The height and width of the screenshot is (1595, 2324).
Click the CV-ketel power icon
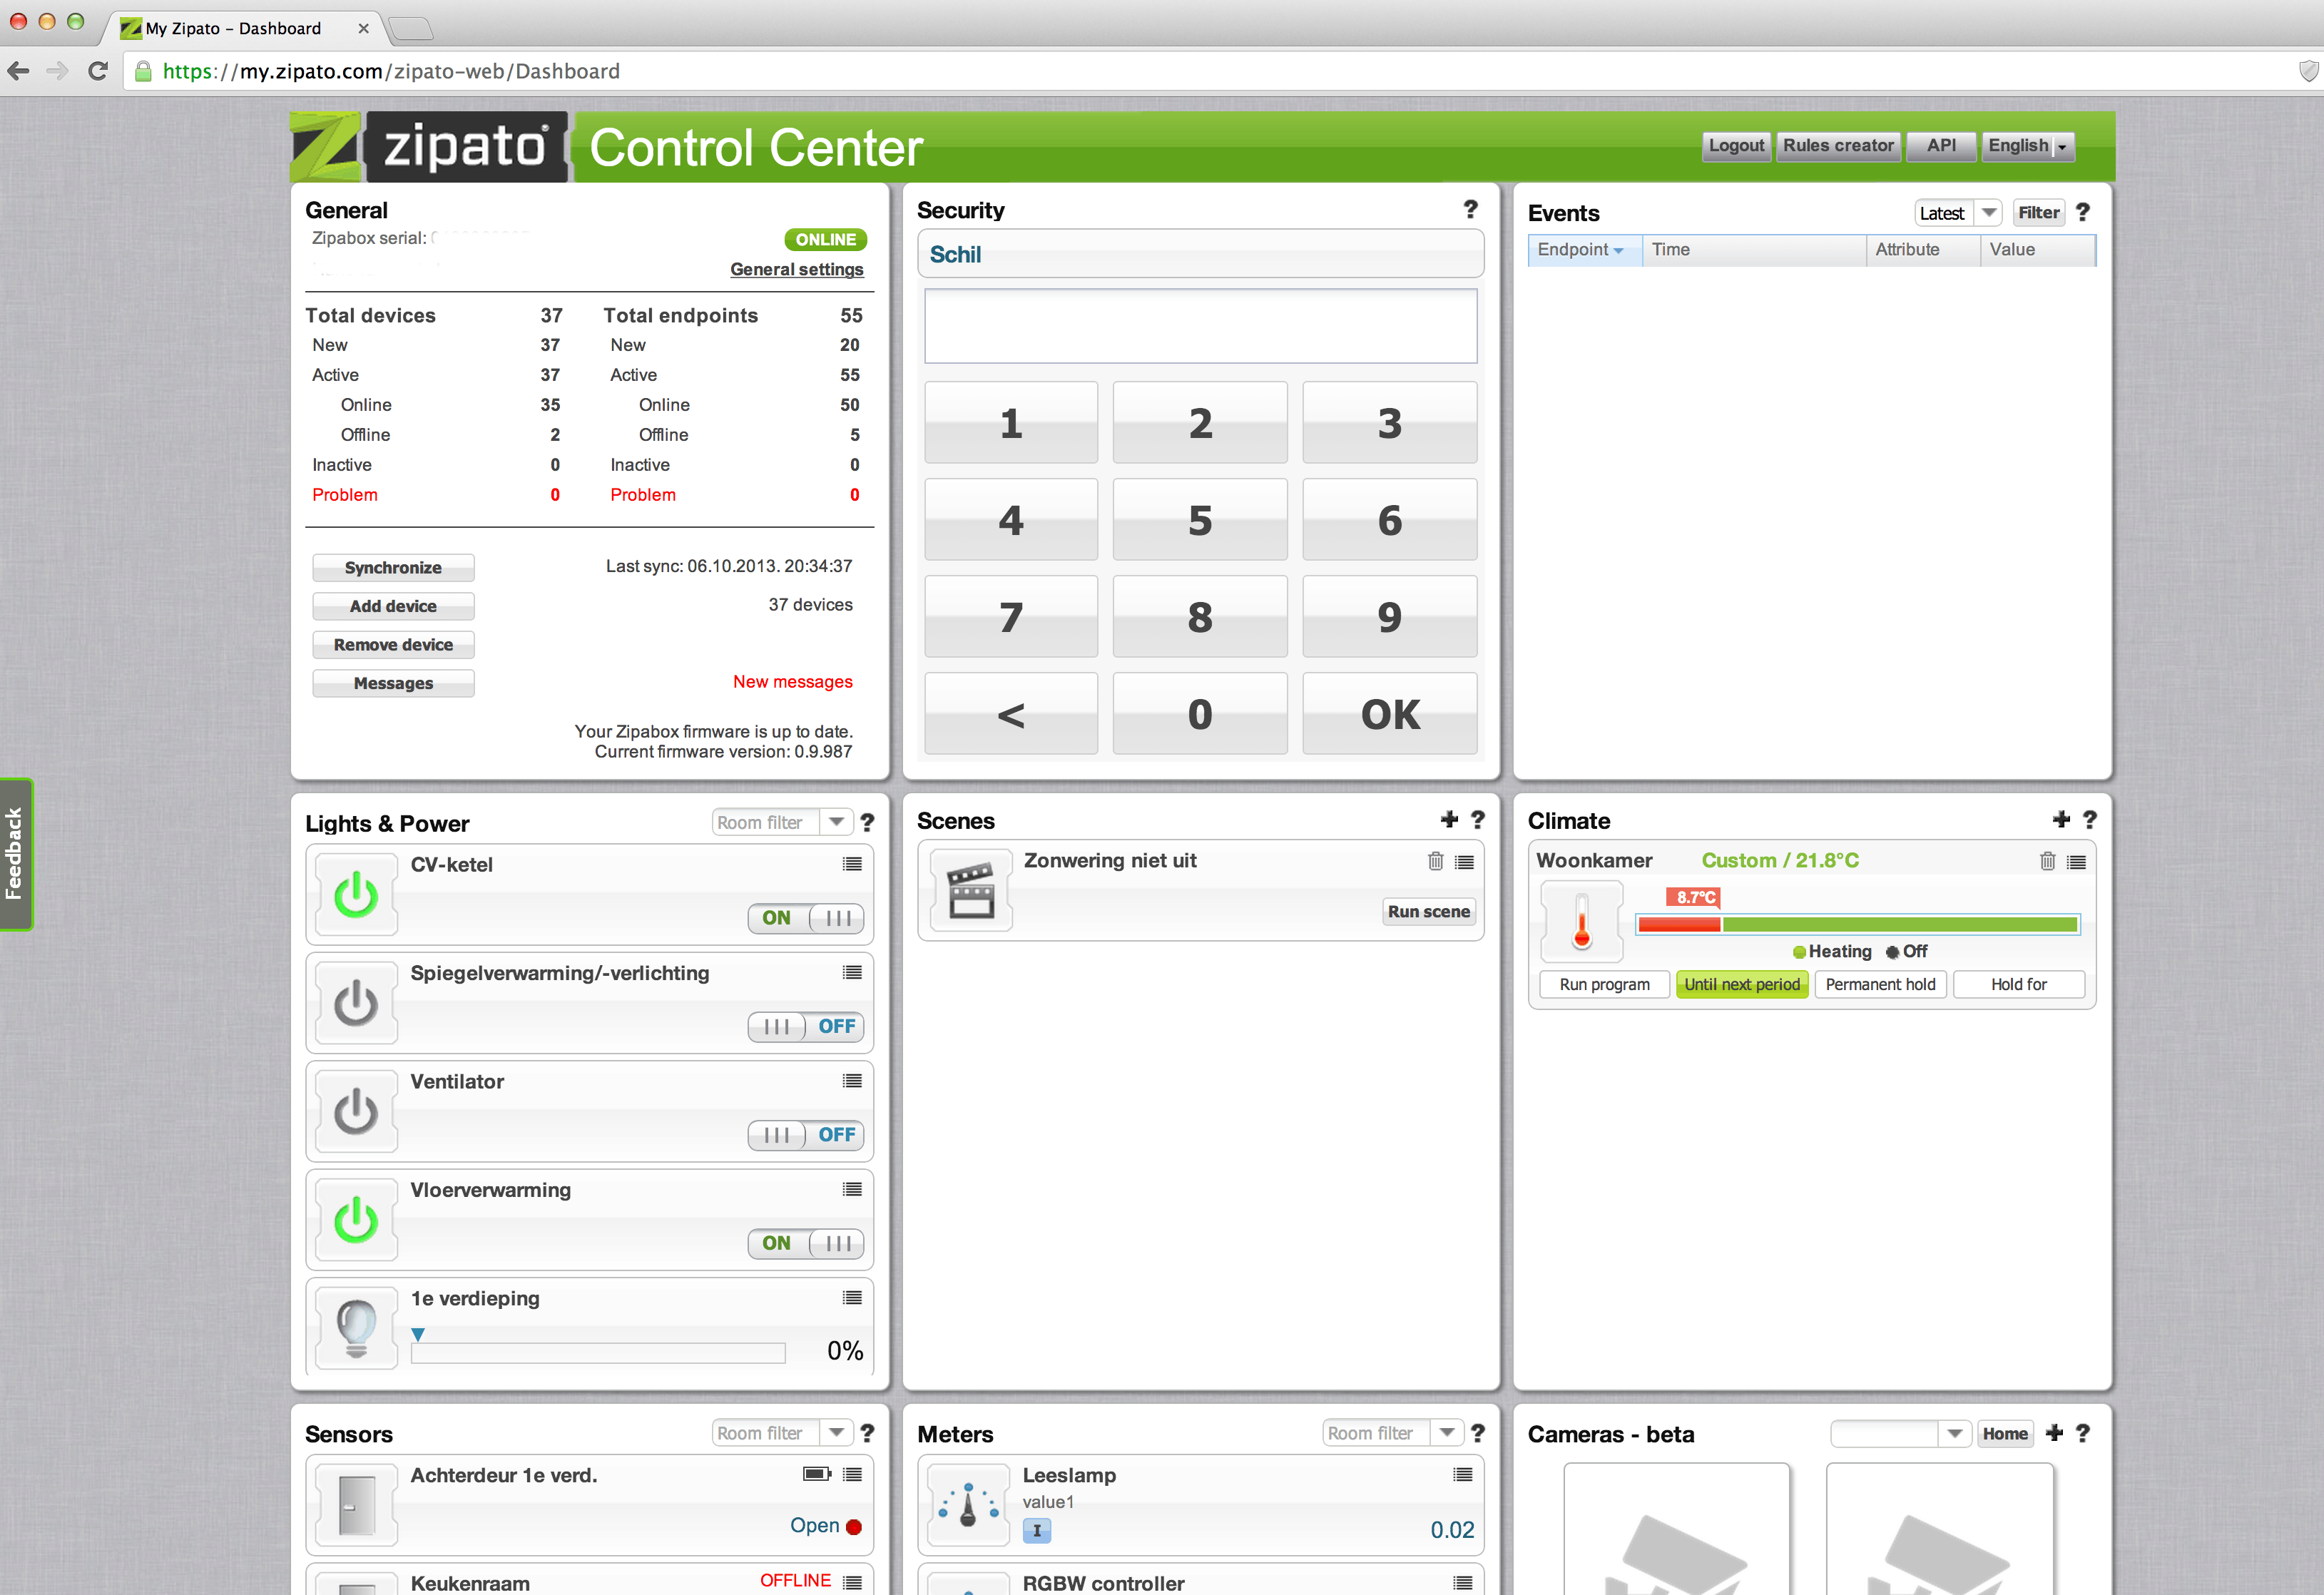356,895
